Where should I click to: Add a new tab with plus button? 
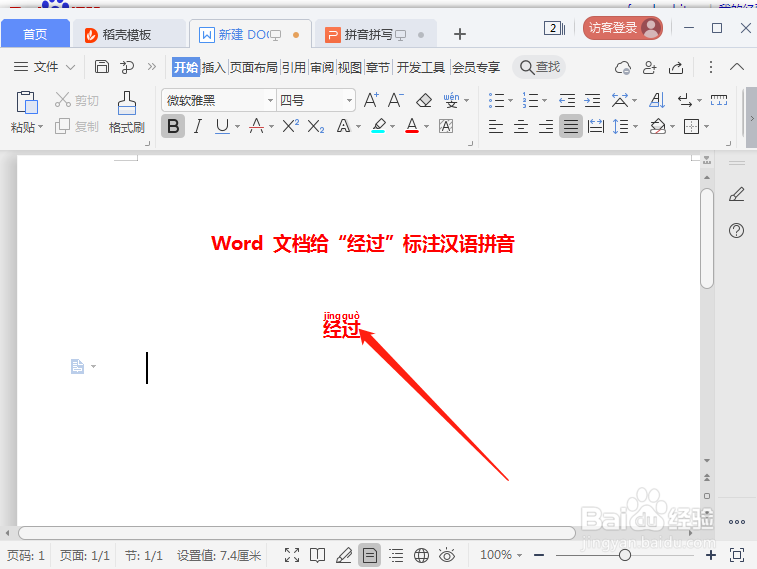pos(460,34)
